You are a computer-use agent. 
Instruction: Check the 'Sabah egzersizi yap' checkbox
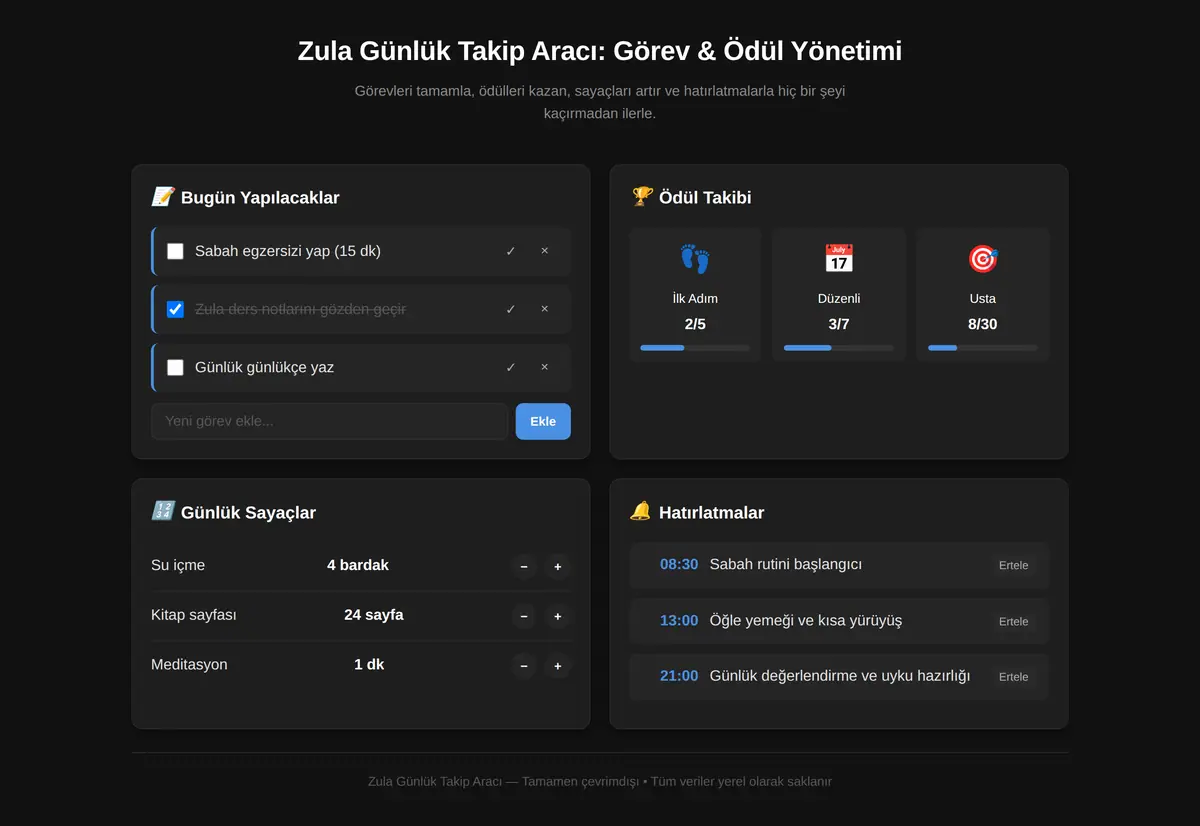click(175, 251)
